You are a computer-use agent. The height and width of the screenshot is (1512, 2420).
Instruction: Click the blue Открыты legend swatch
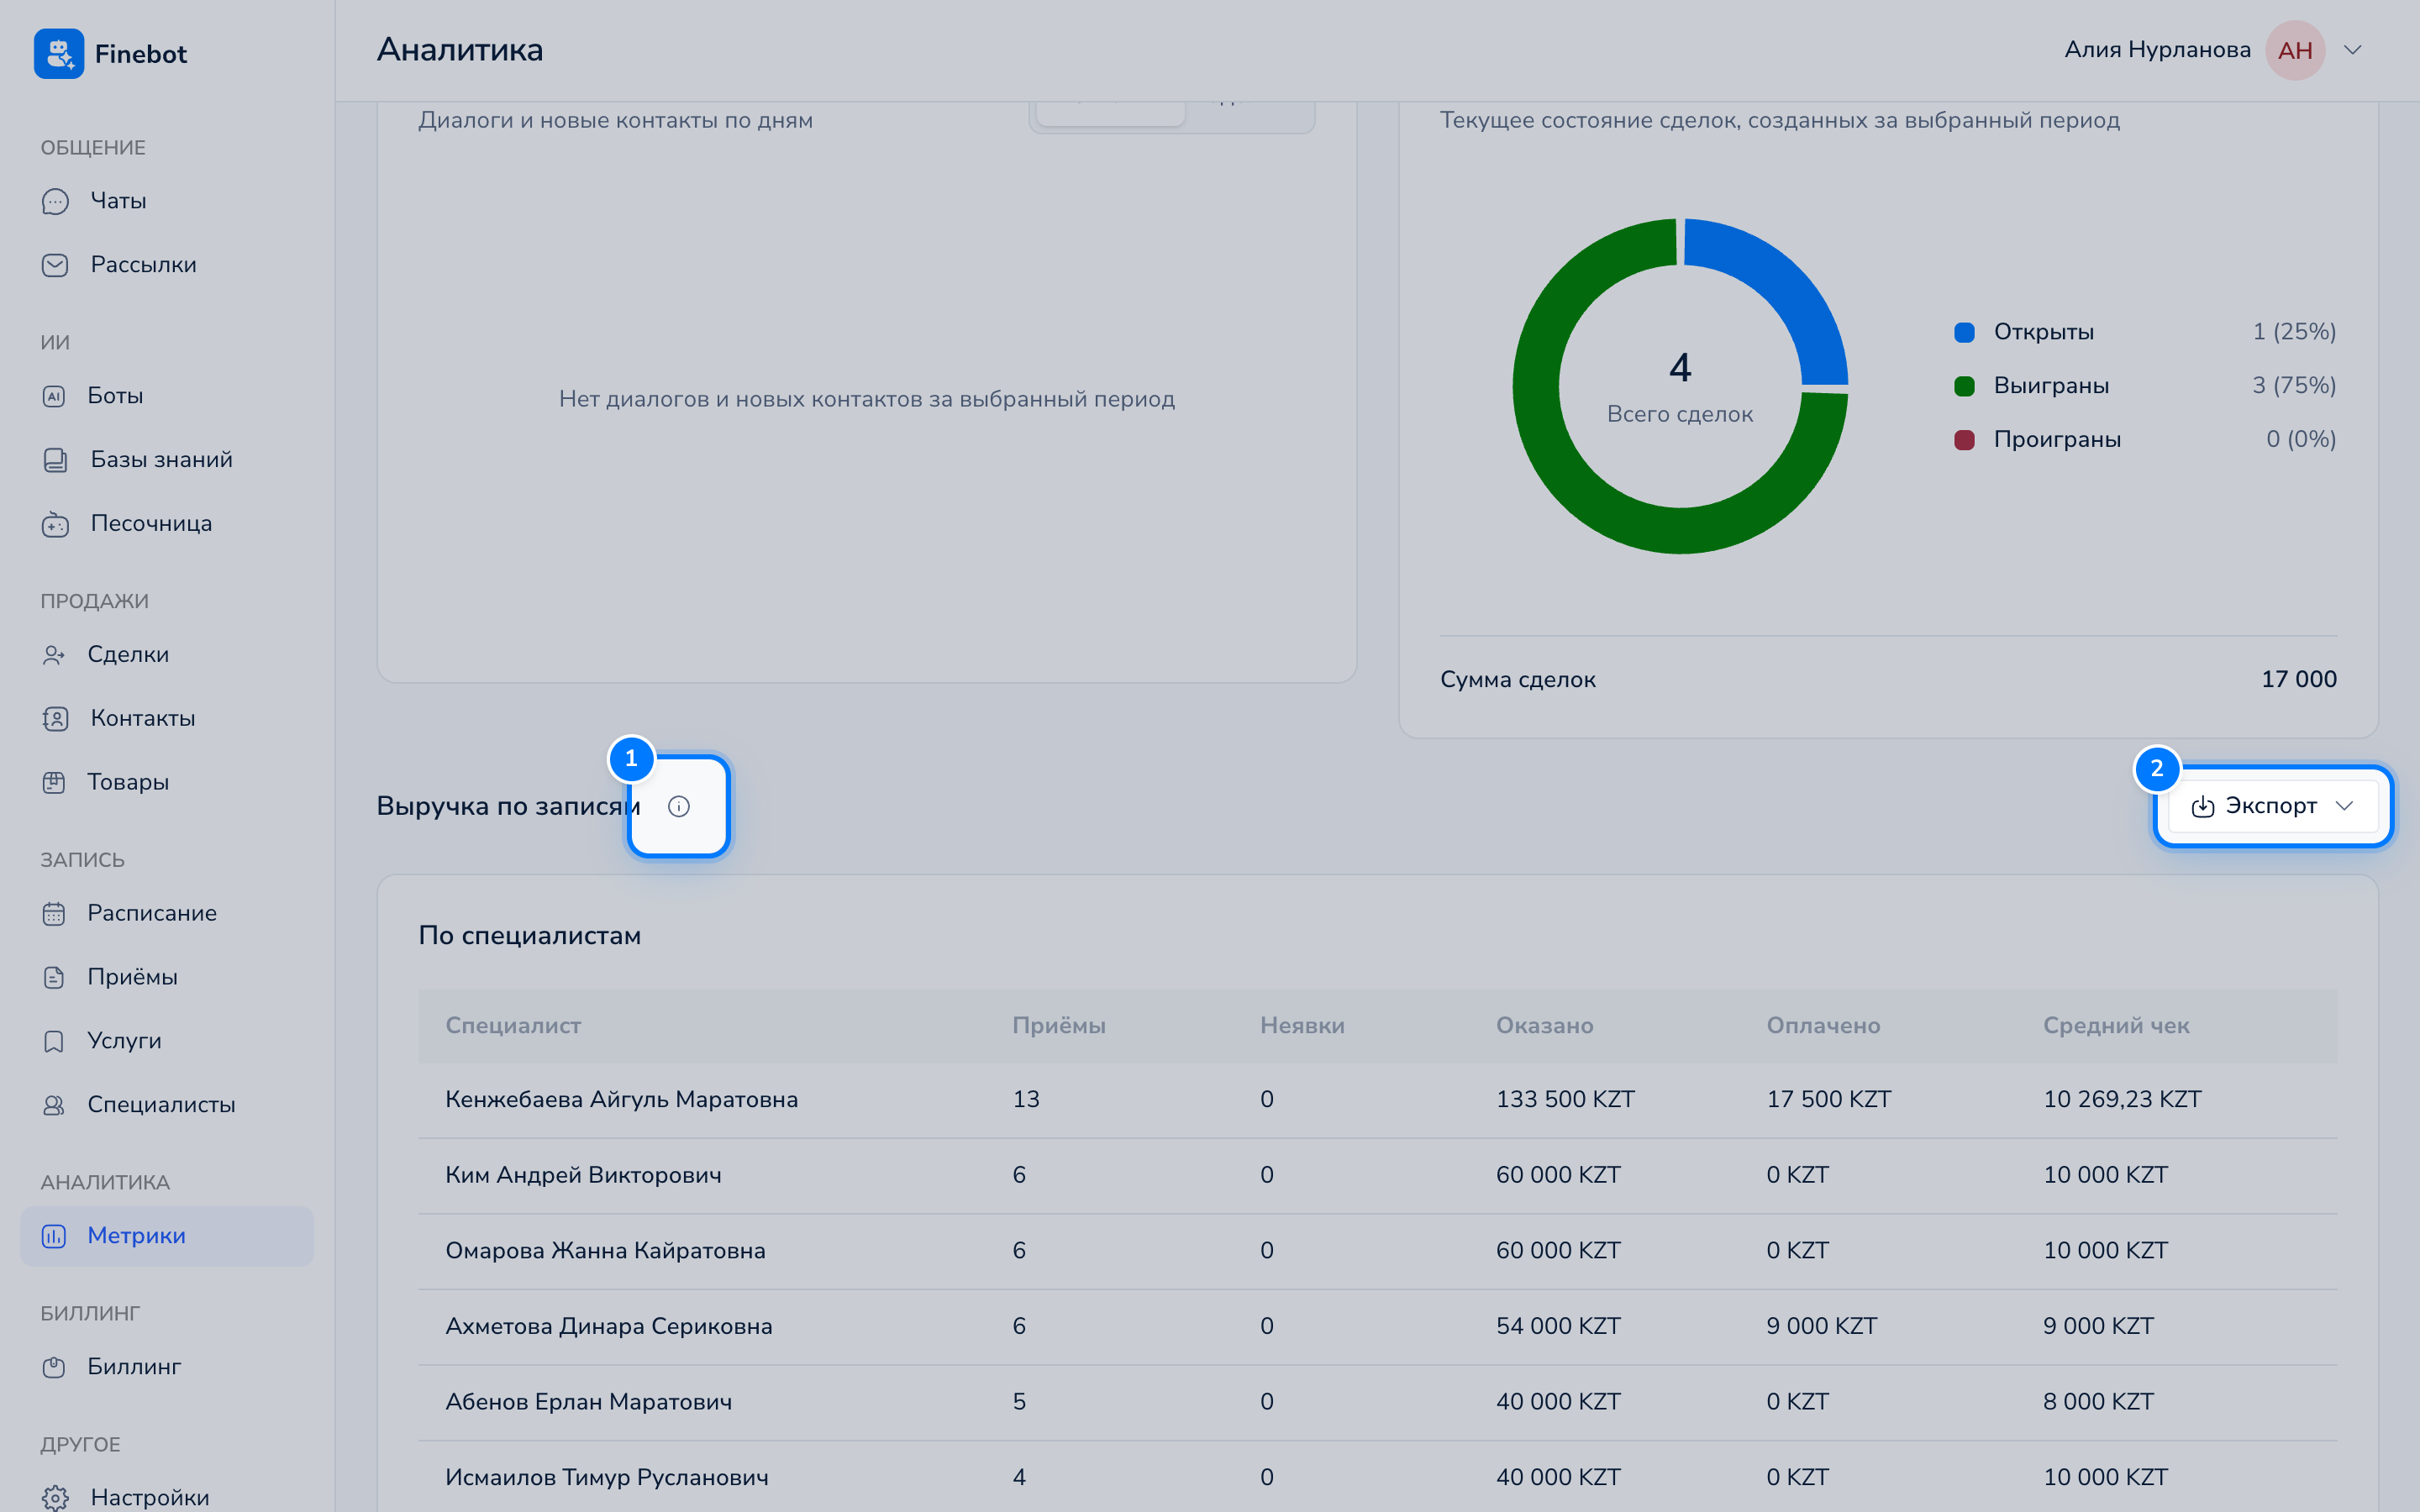pos(1964,332)
